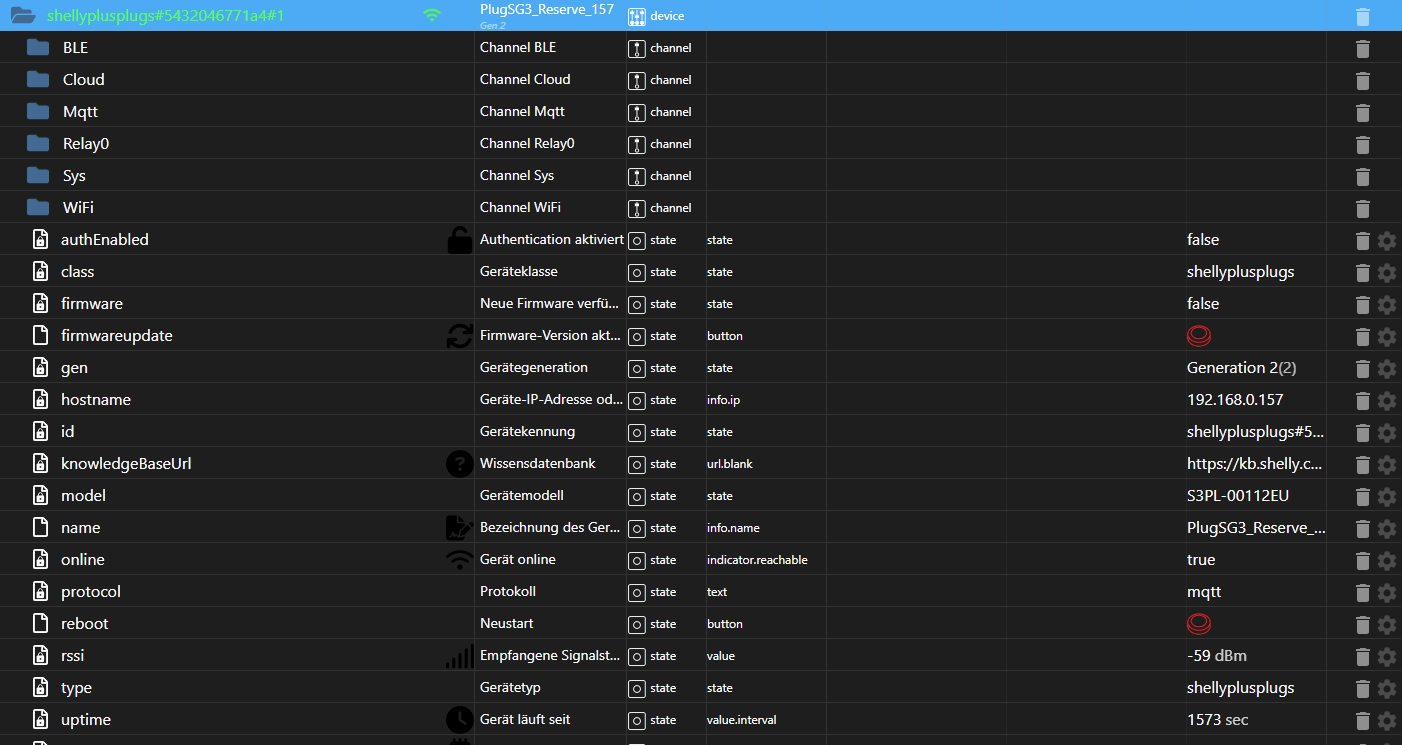Viewport: 1402px width, 745px height.
Task: Select the hostname state row
Action: (x=701, y=400)
